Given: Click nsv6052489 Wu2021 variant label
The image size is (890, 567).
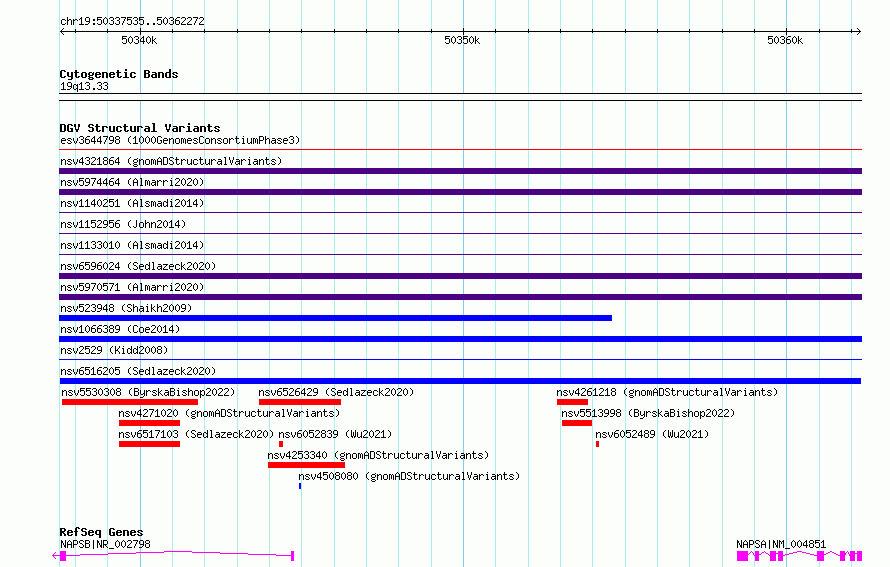Looking at the screenshot, I should (652, 434).
